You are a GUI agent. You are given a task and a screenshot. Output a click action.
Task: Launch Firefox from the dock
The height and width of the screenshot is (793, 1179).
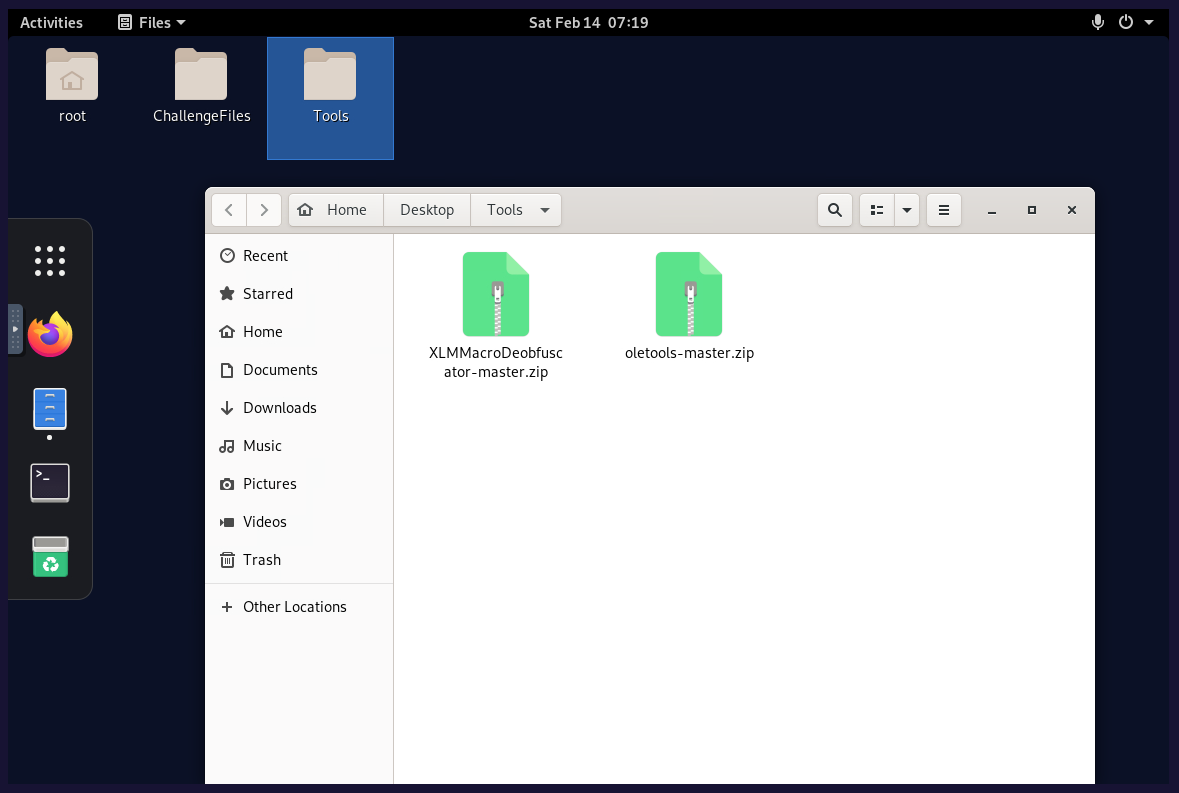(50, 334)
